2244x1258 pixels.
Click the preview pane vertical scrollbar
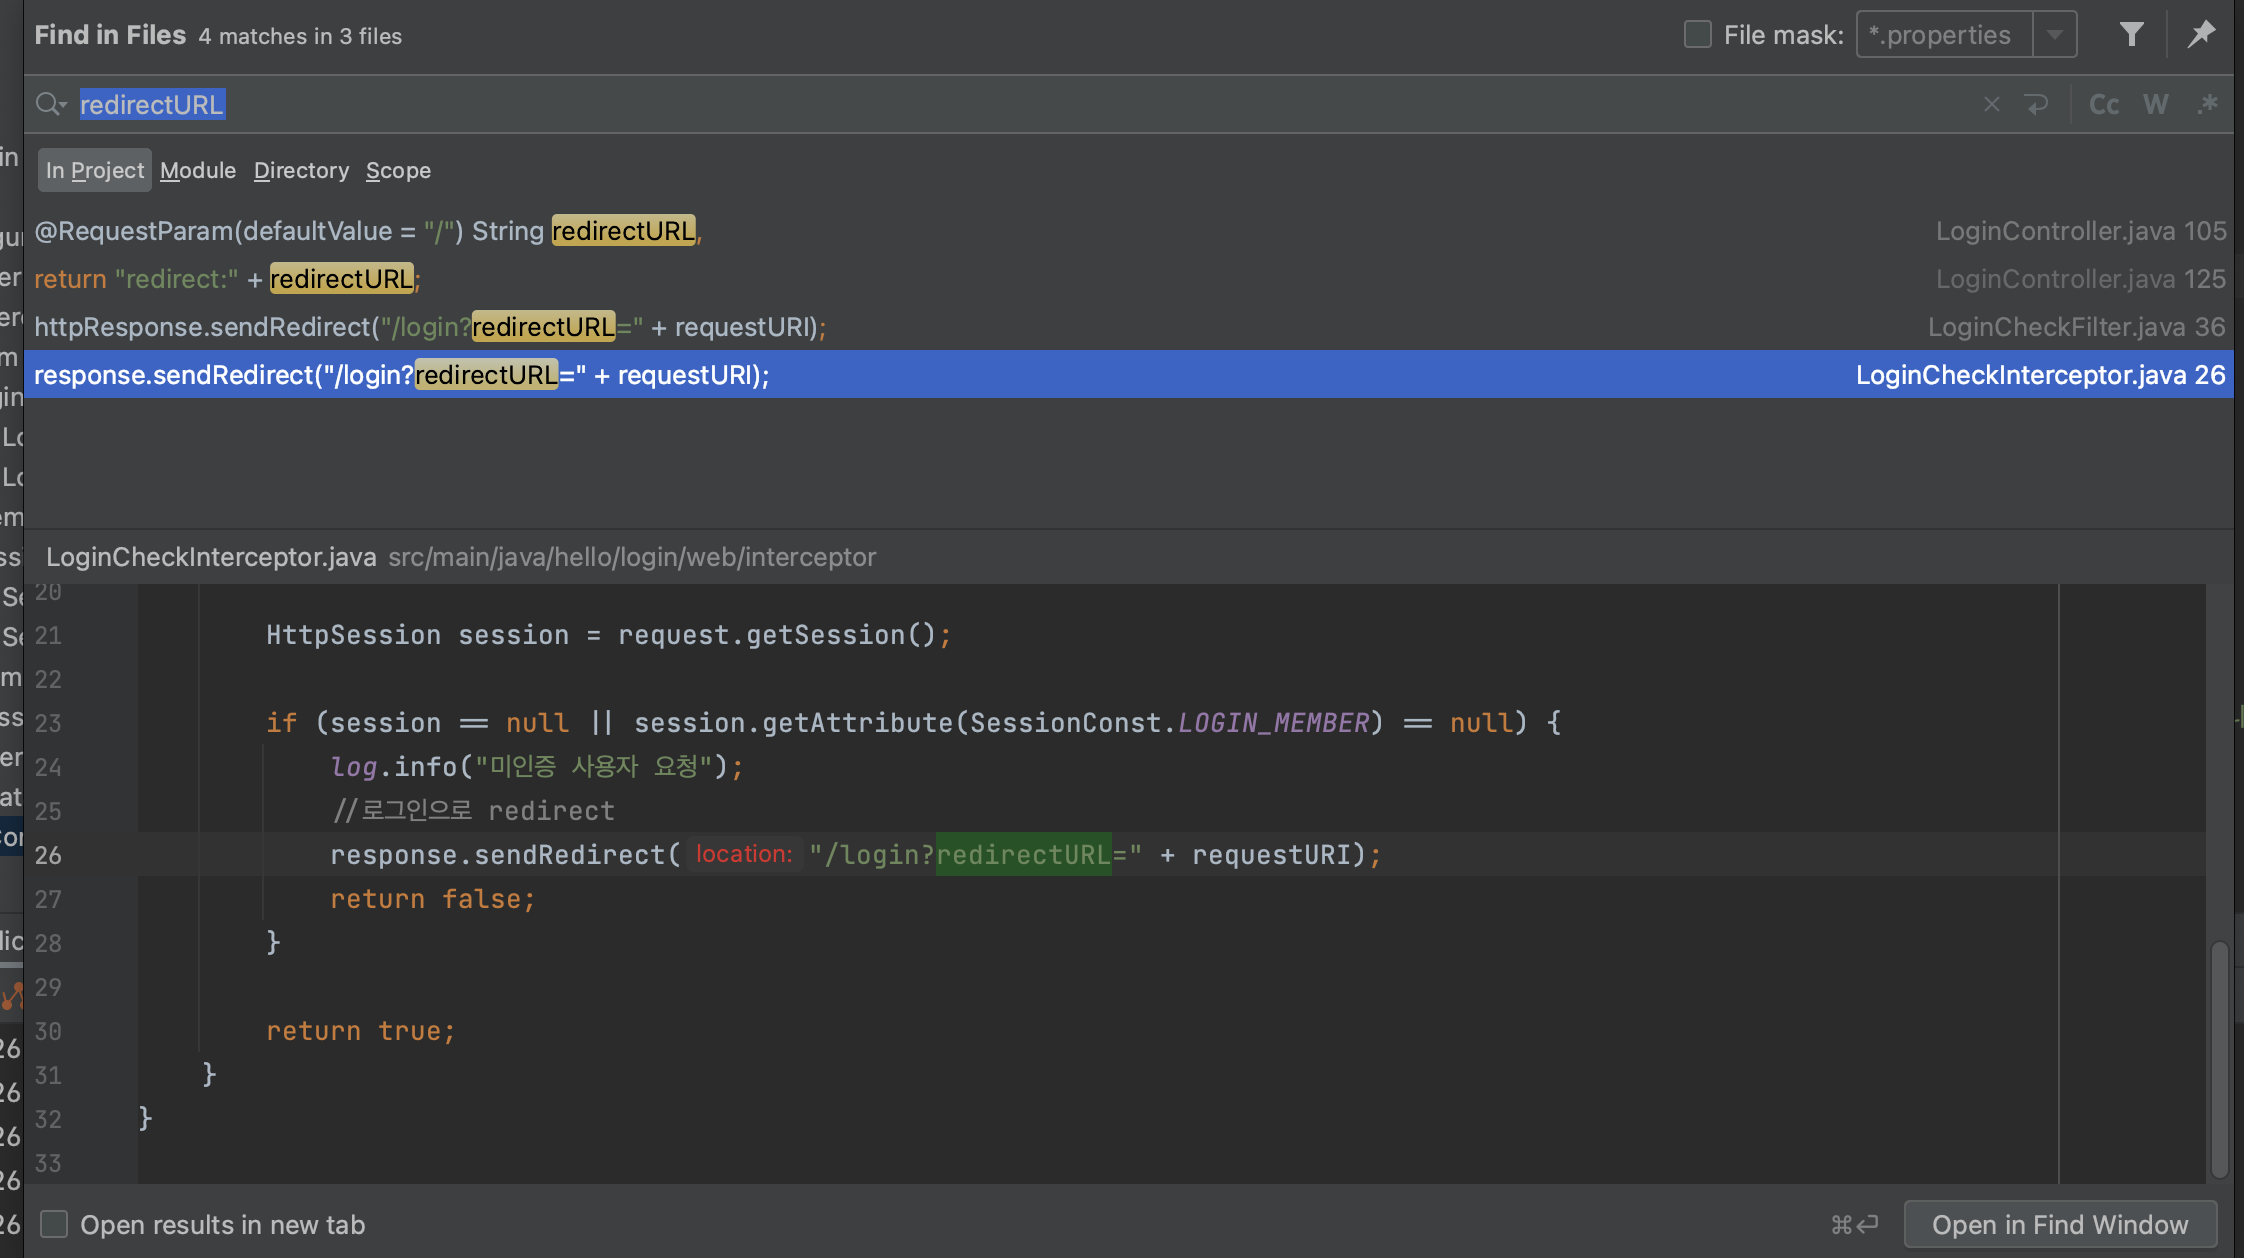click(2219, 1058)
